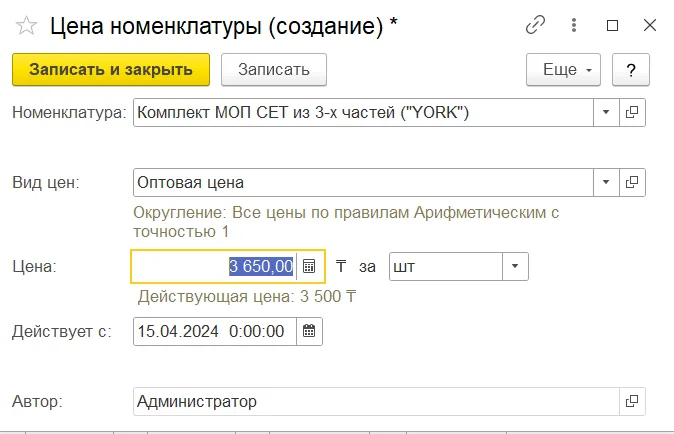Click the date field 15.04.2024 0:00:00

(x=215, y=331)
